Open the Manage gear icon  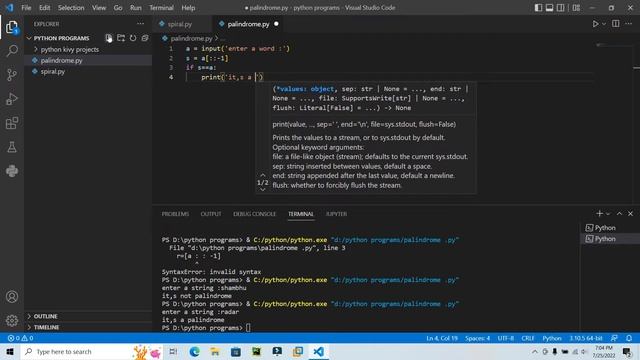12,320
